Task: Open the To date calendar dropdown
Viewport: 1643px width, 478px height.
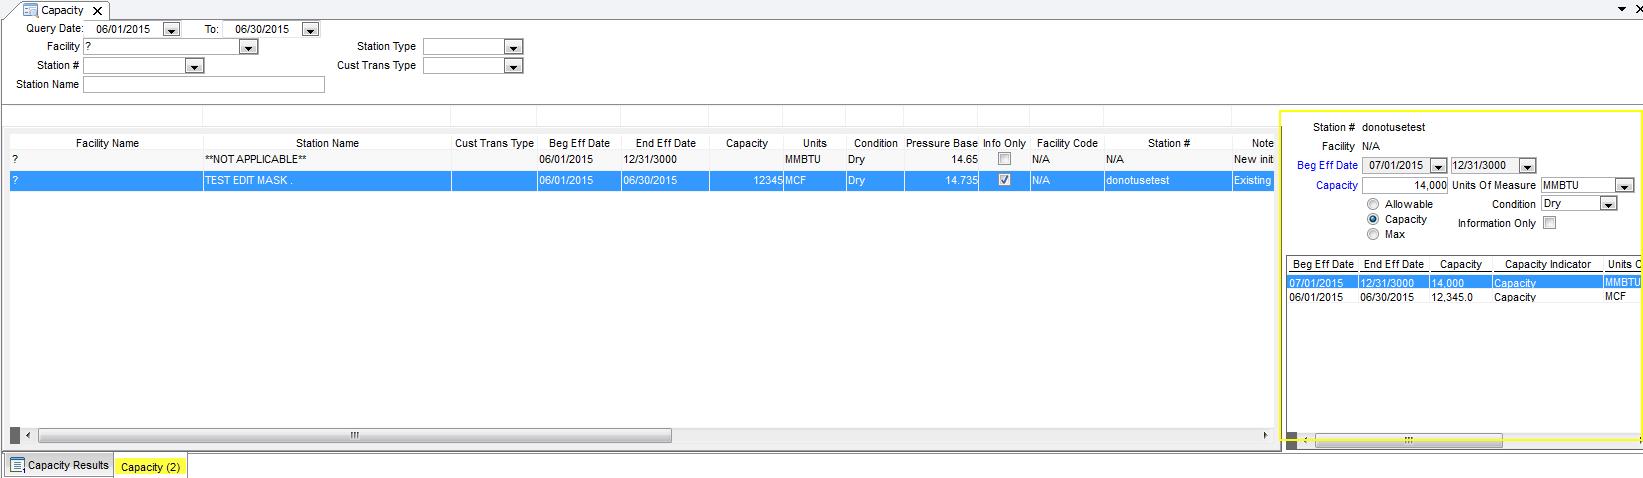Action: coord(310,30)
